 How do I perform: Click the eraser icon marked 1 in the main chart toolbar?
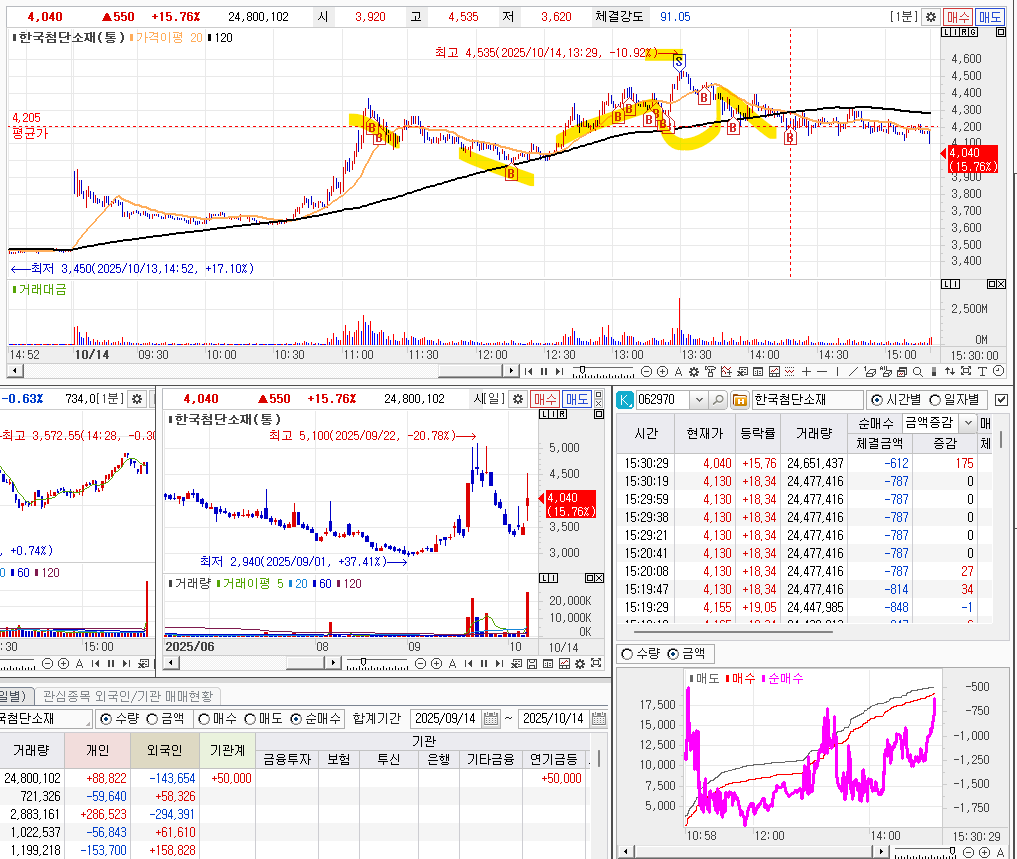[870, 372]
